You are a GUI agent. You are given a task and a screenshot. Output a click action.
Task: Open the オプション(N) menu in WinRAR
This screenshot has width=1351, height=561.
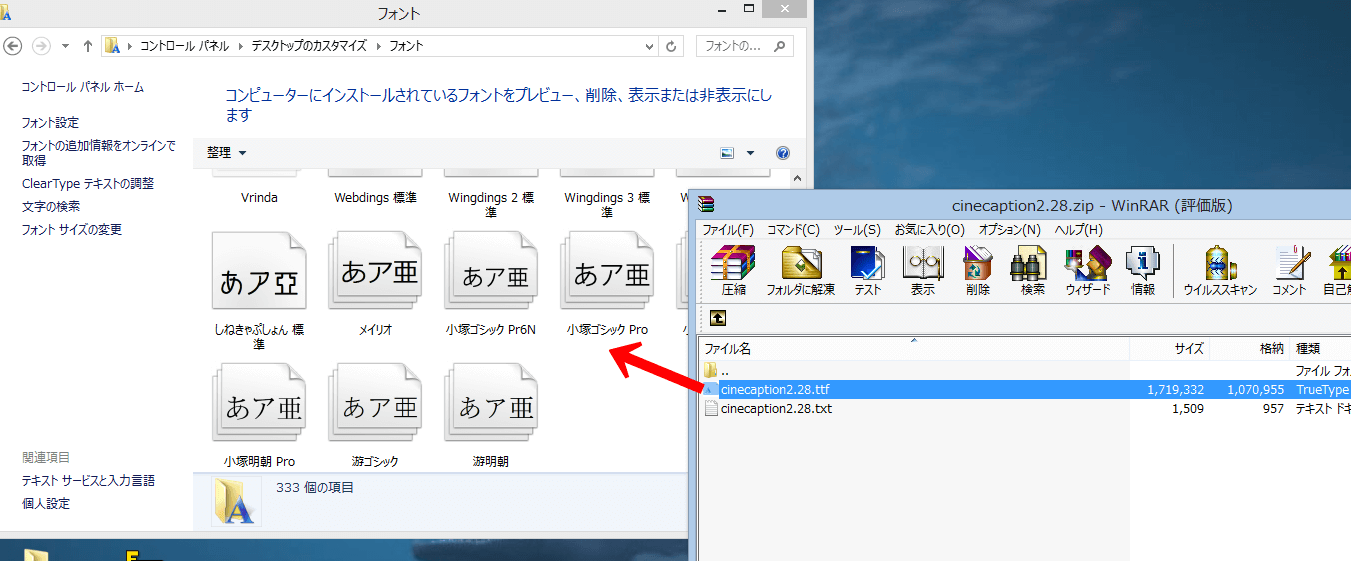point(1010,230)
